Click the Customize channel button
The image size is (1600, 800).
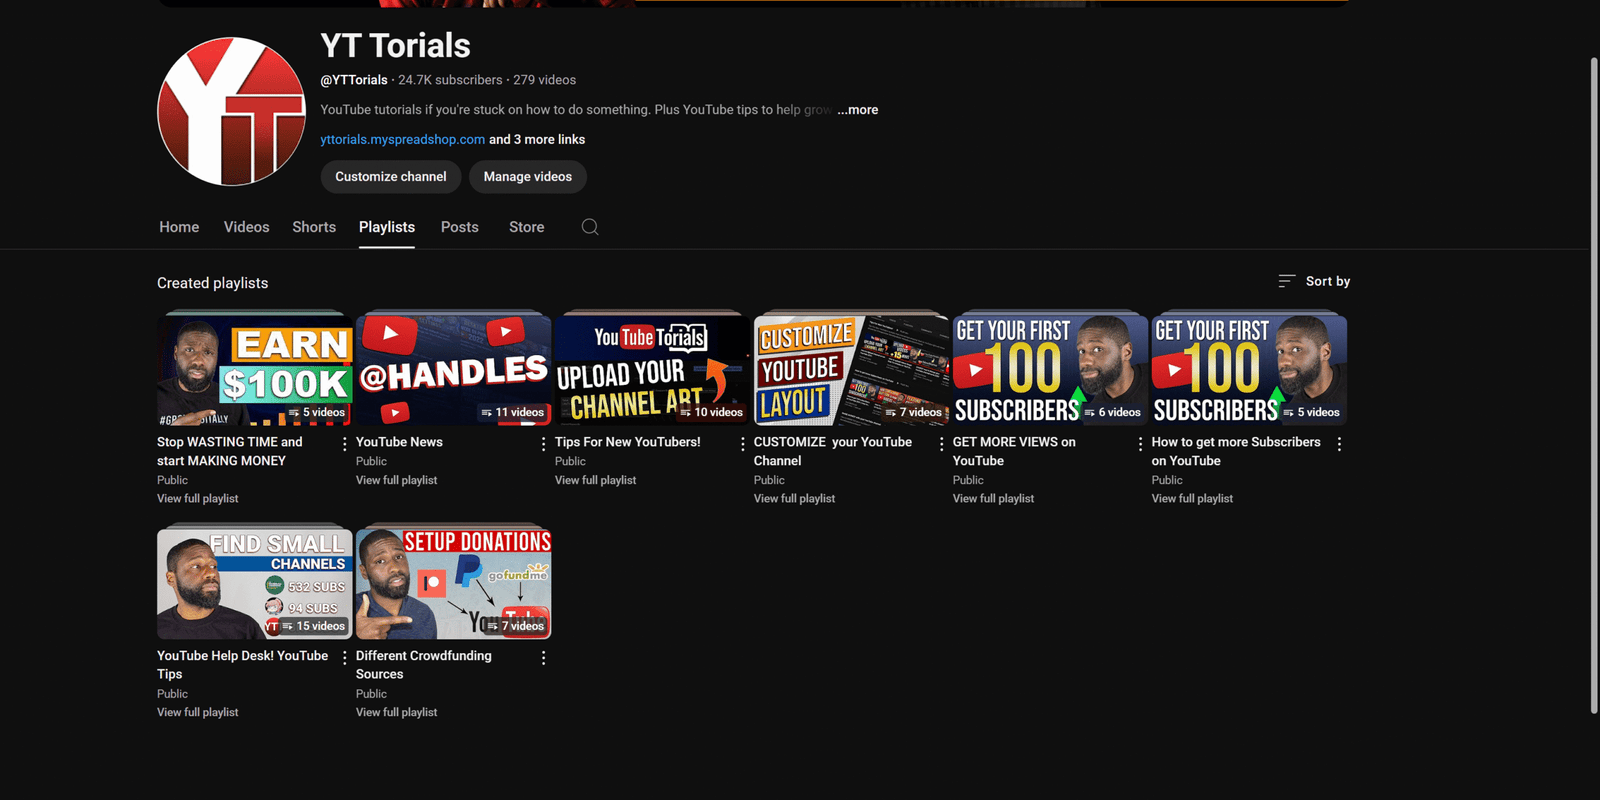pyautogui.click(x=390, y=177)
